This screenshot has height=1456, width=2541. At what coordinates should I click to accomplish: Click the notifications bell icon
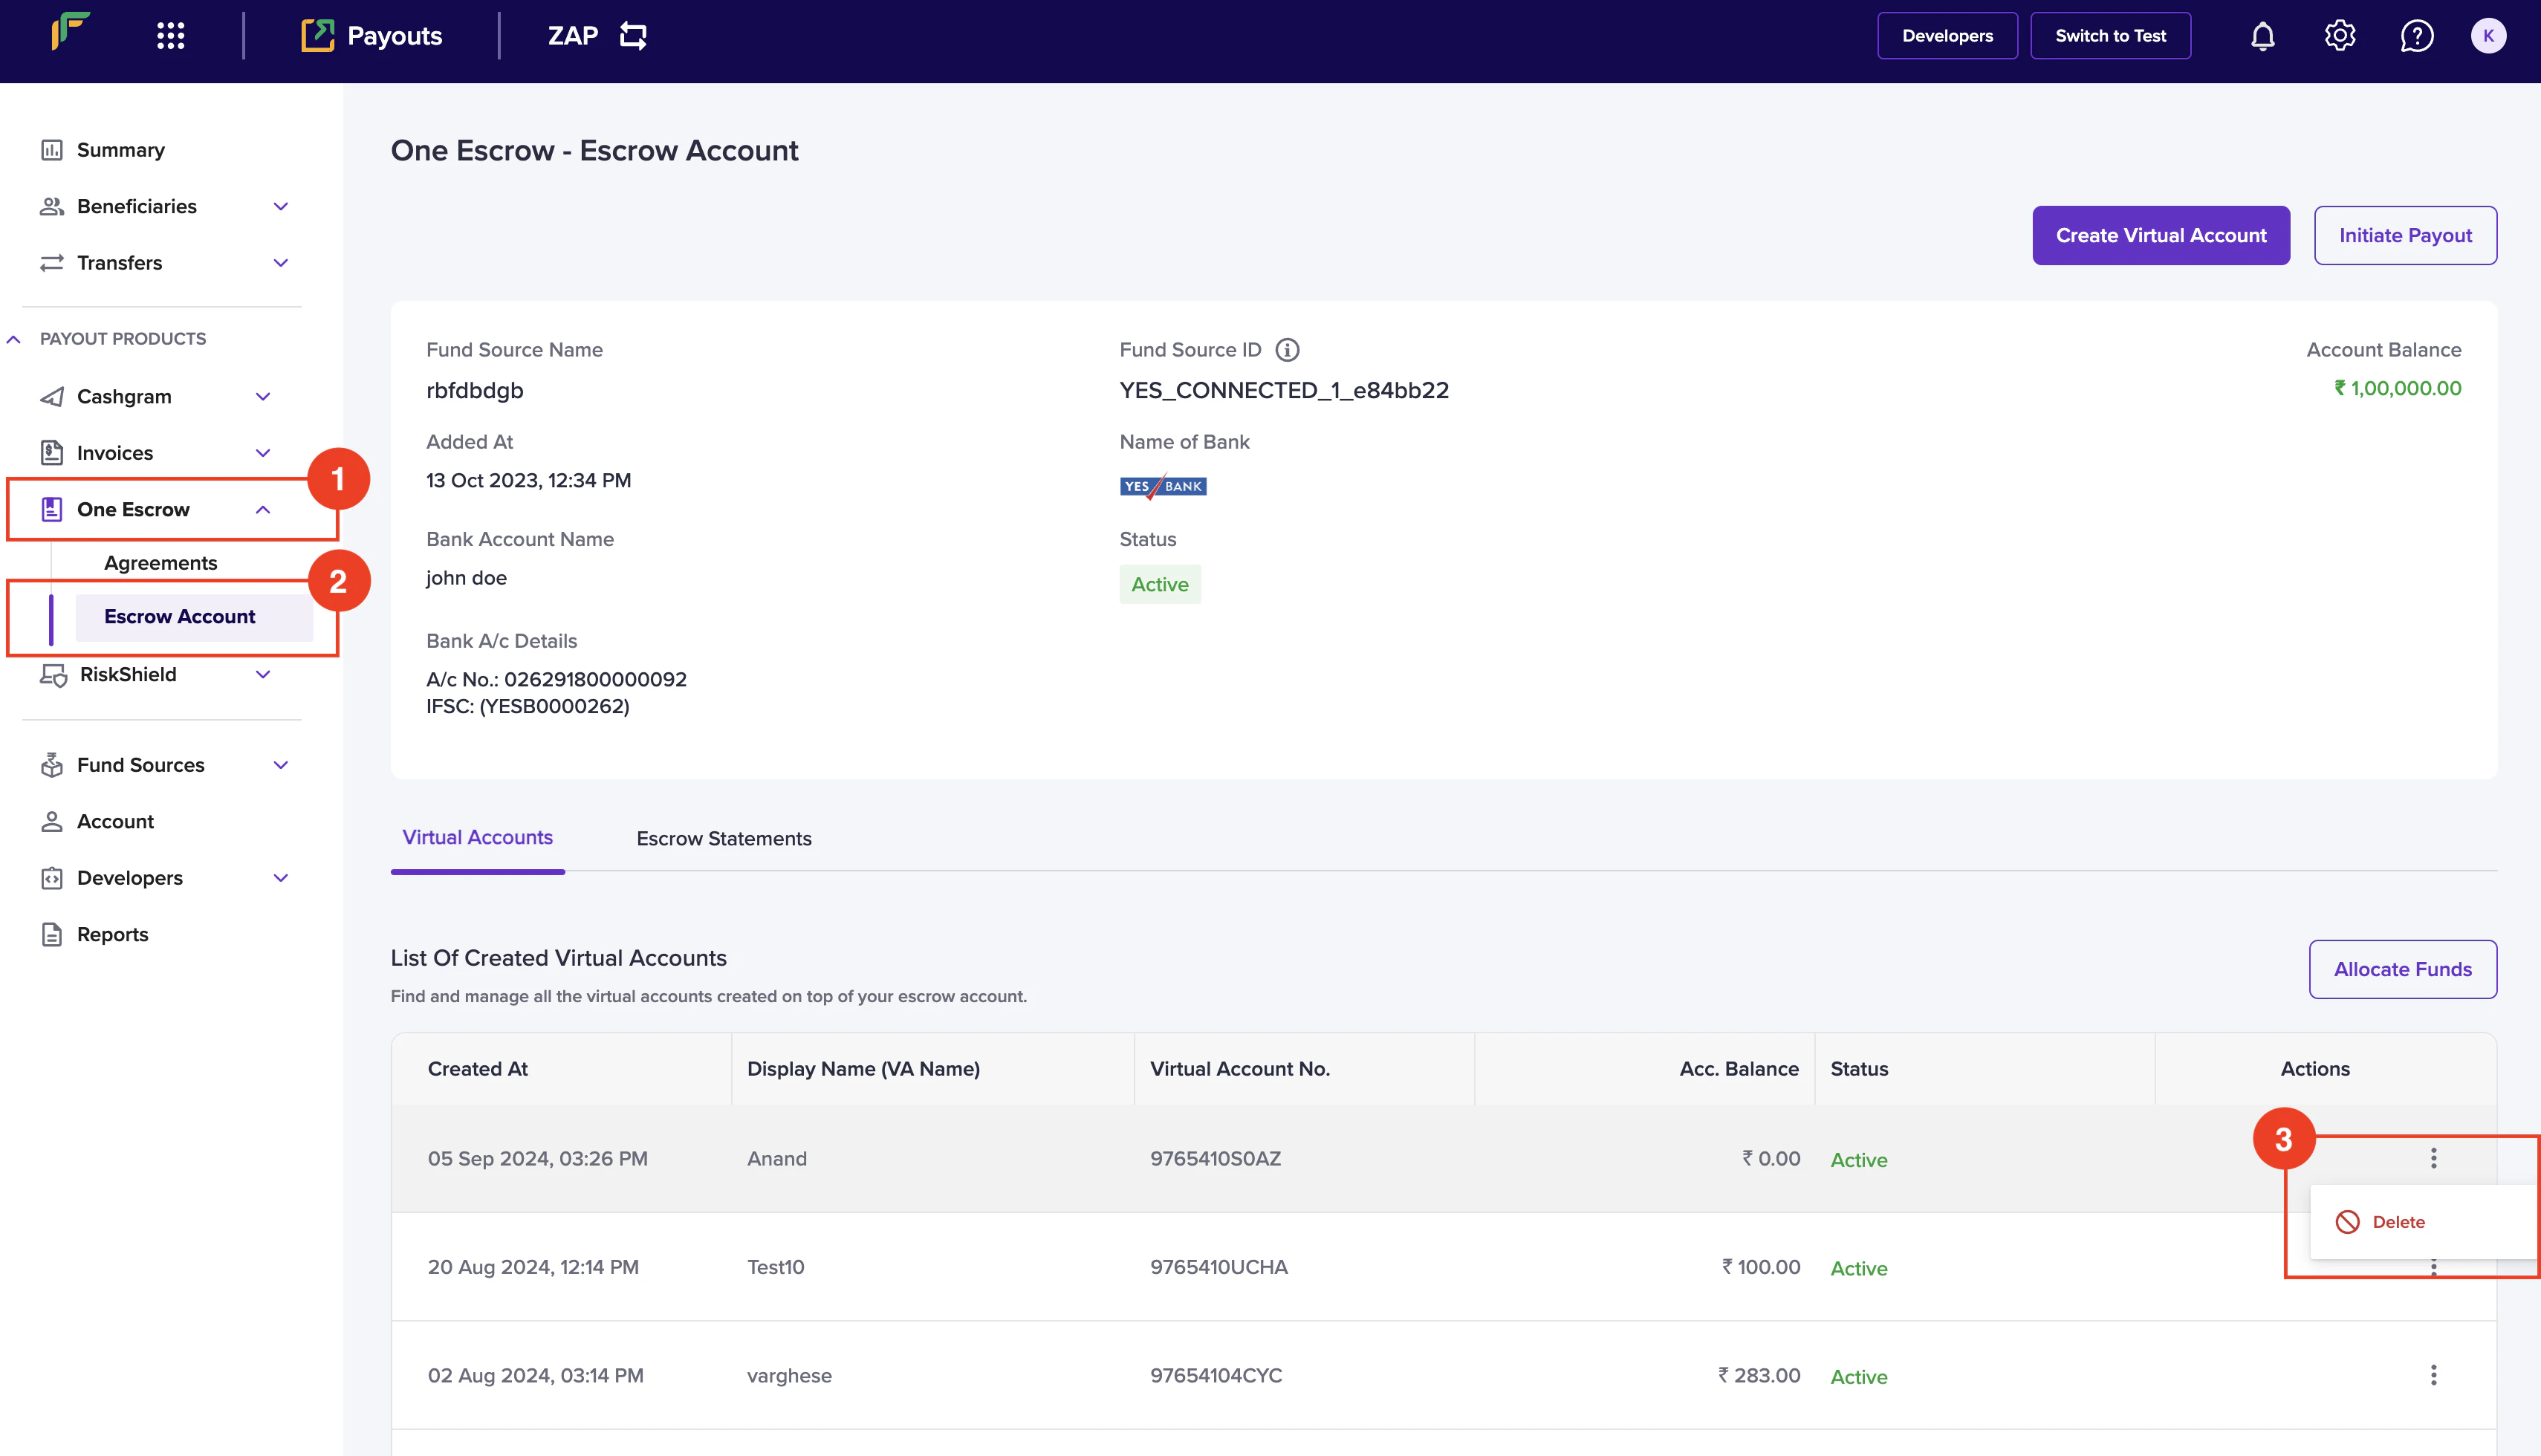click(2262, 36)
